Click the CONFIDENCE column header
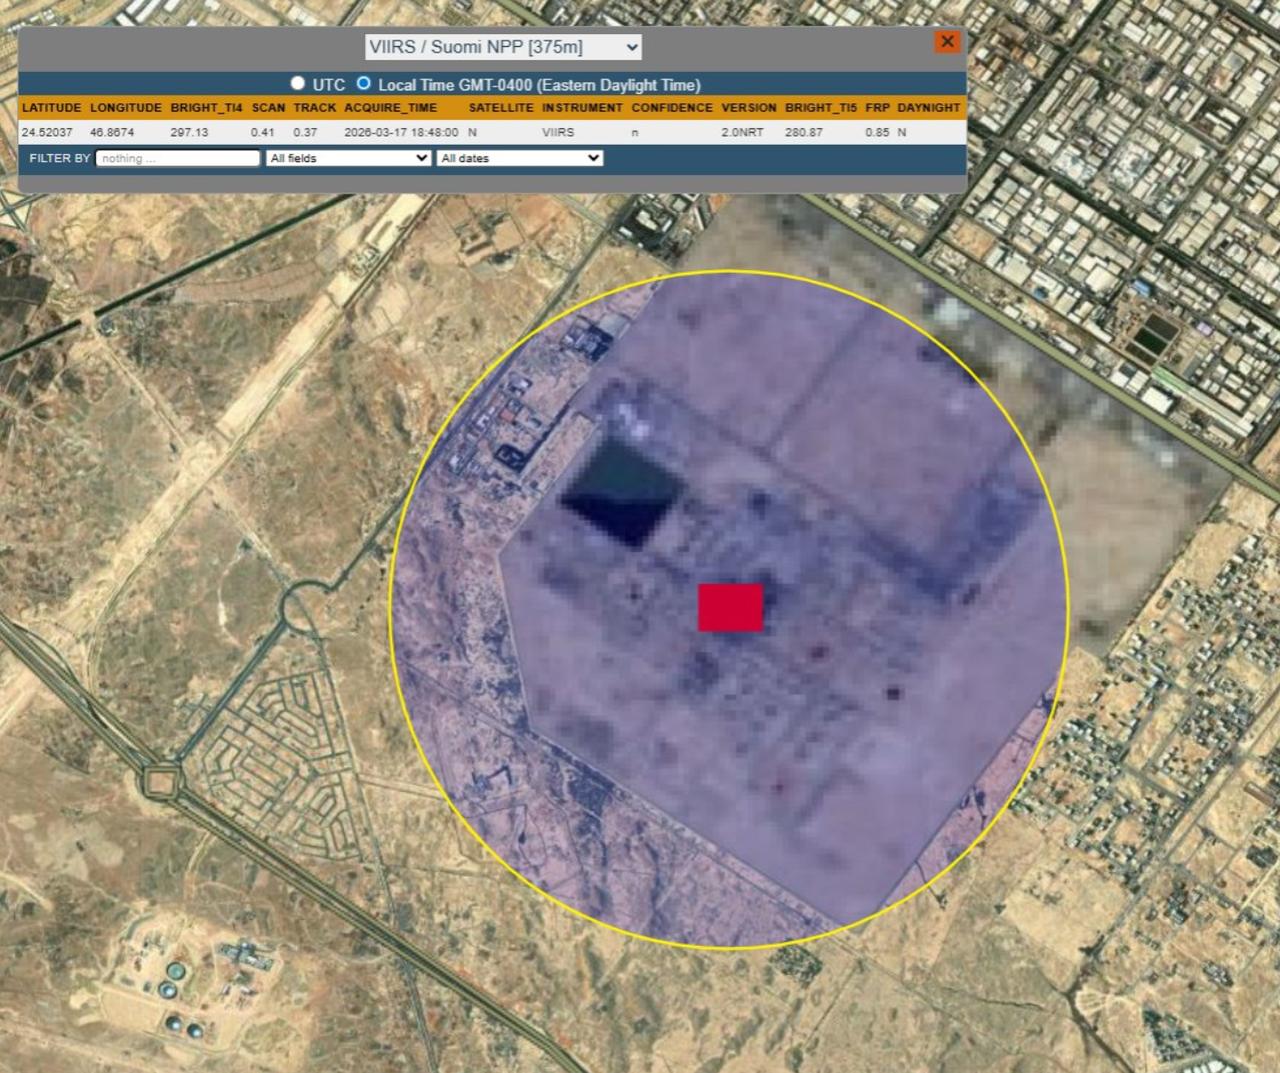Screen dimensions: 1280x1073 click(672, 108)
